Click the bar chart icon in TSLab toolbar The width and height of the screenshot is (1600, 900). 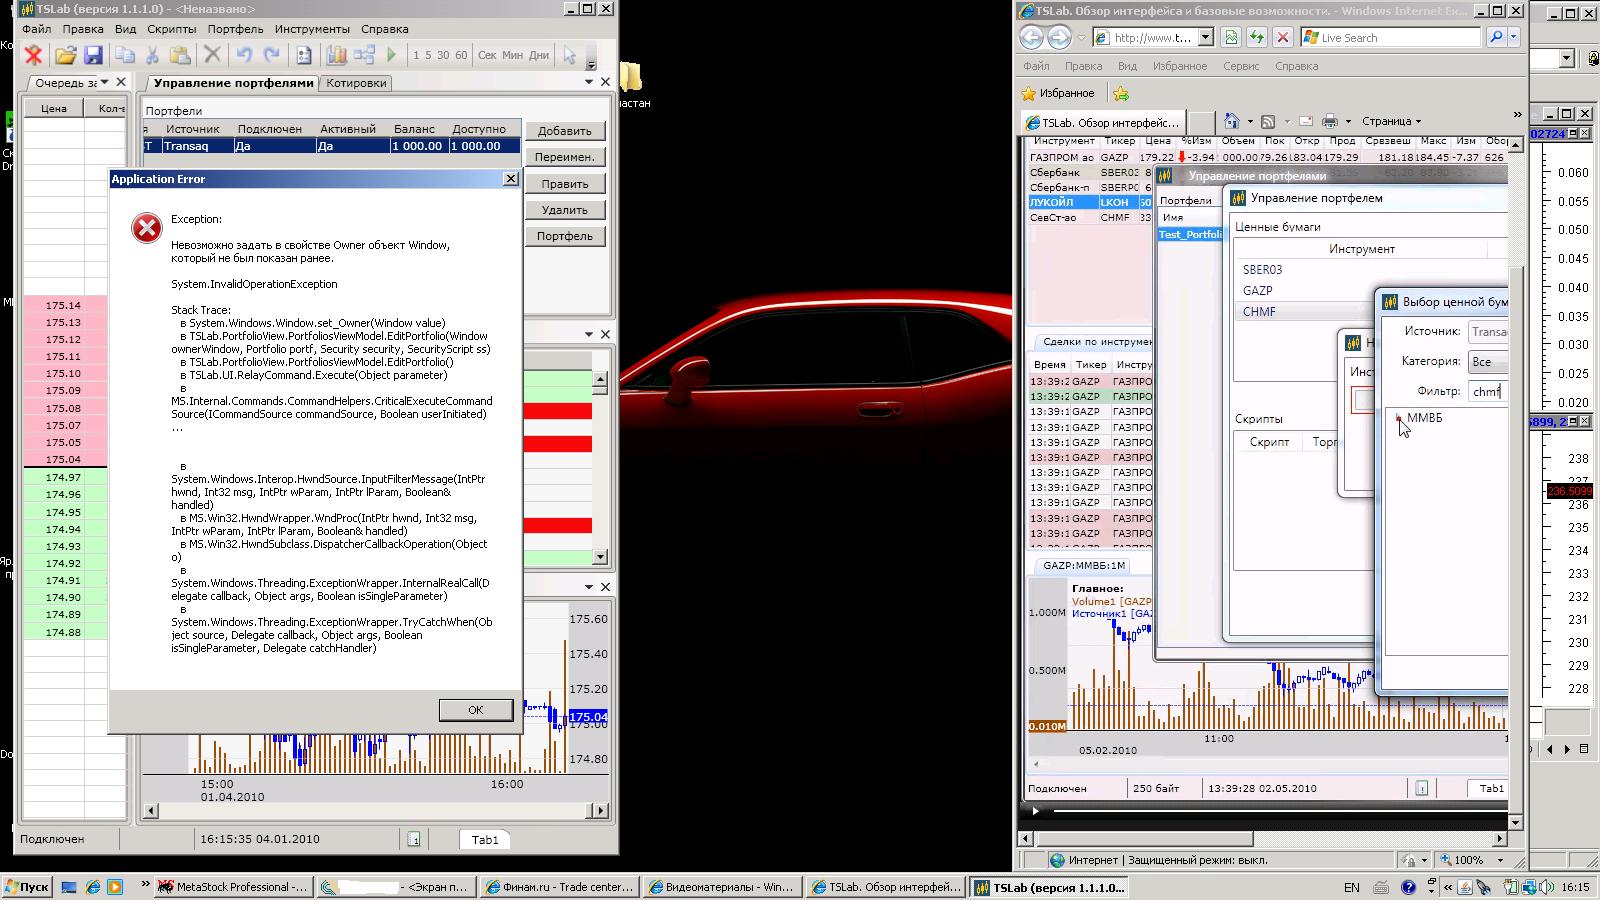coord(336,56)
